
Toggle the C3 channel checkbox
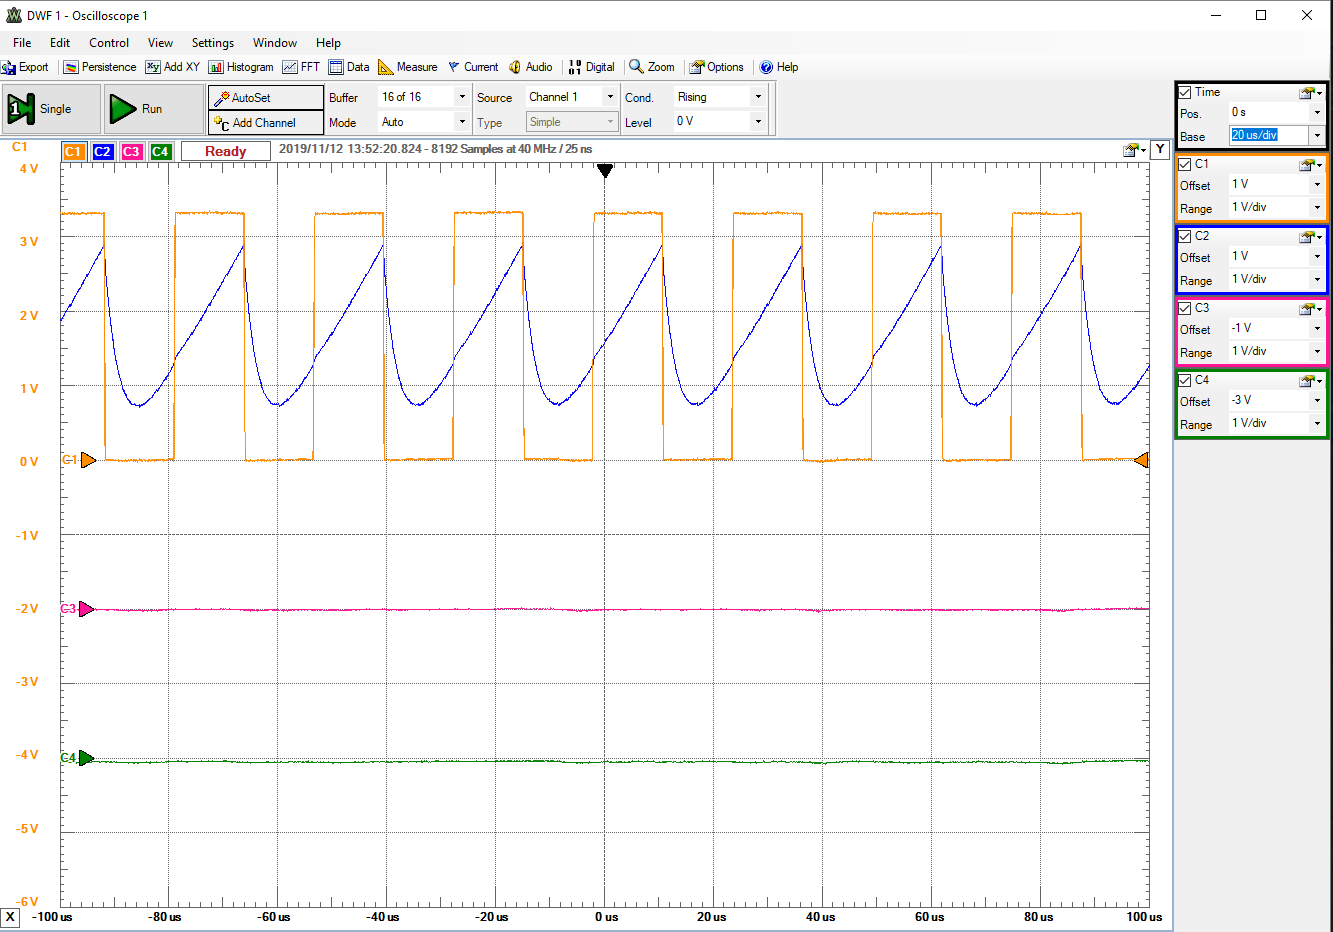pos(1185,308)
